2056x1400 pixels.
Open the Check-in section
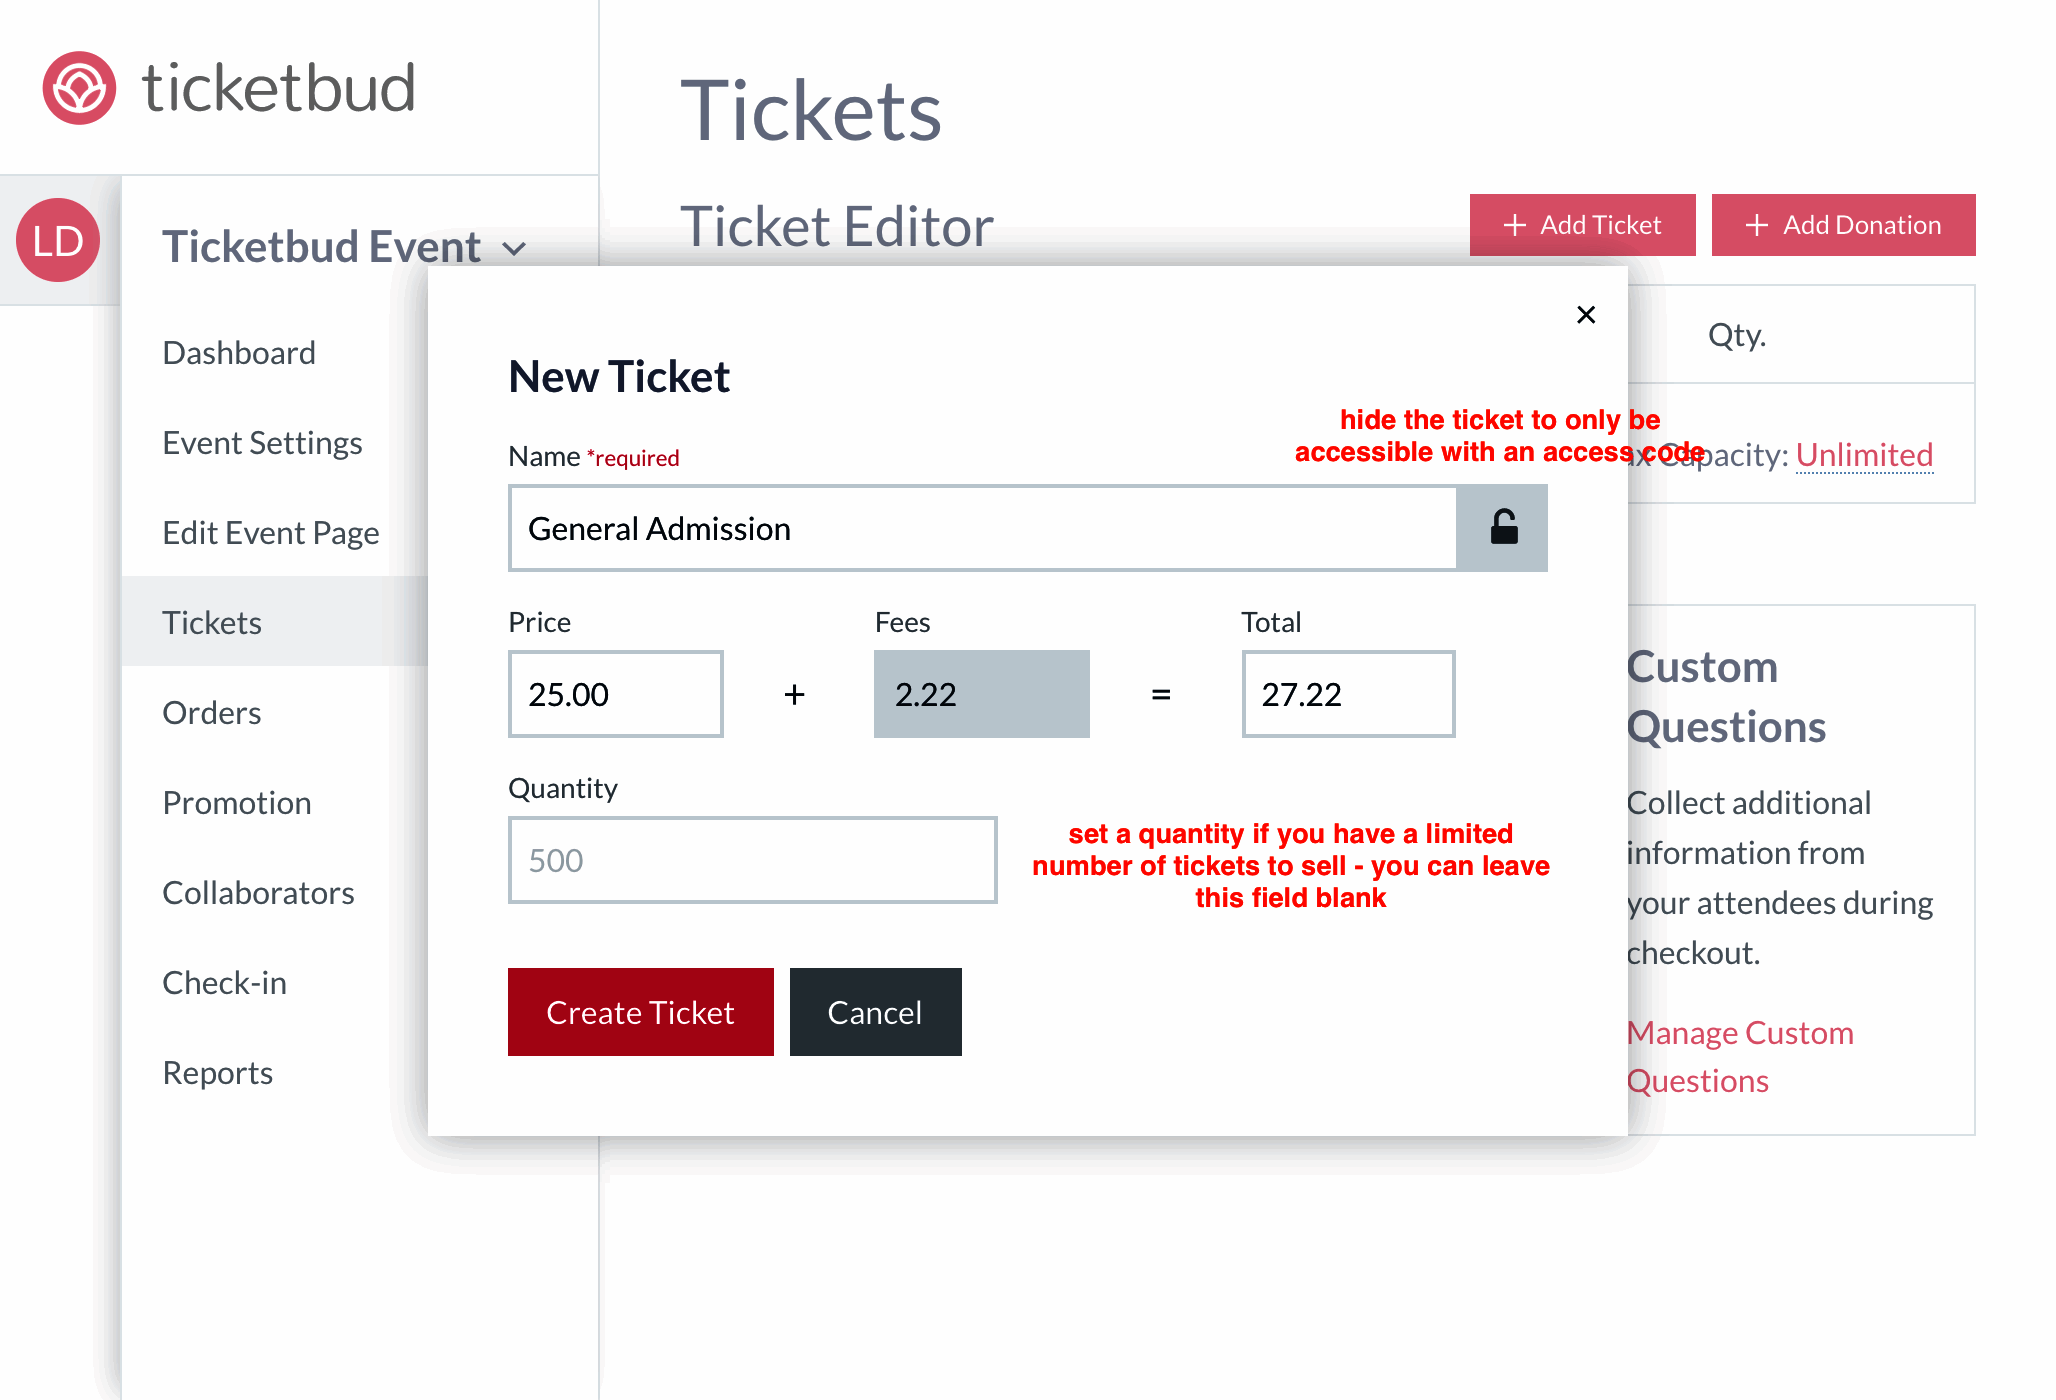(x=224, y=982)
